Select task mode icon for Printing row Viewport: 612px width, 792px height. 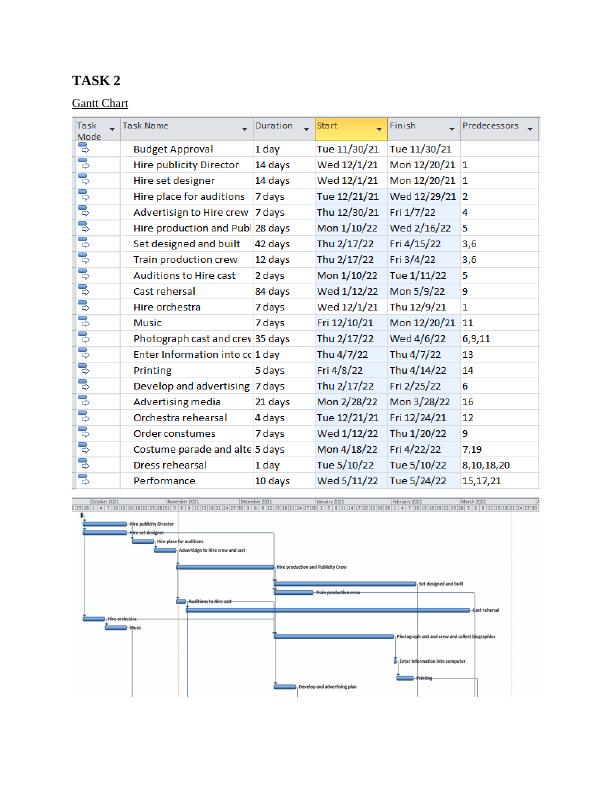(83, 371)
